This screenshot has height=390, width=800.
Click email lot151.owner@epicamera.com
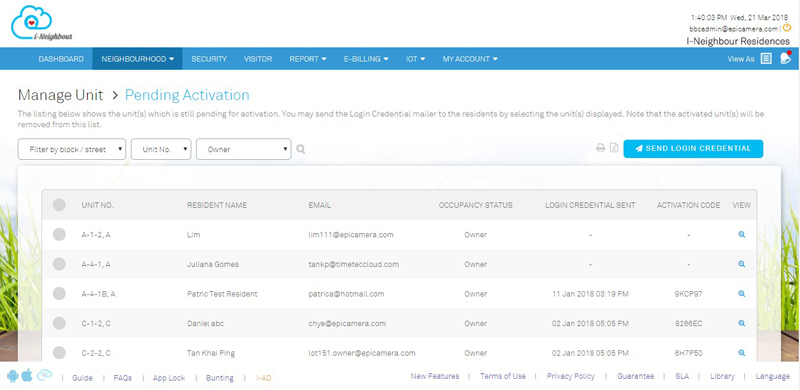coord(362,353)
